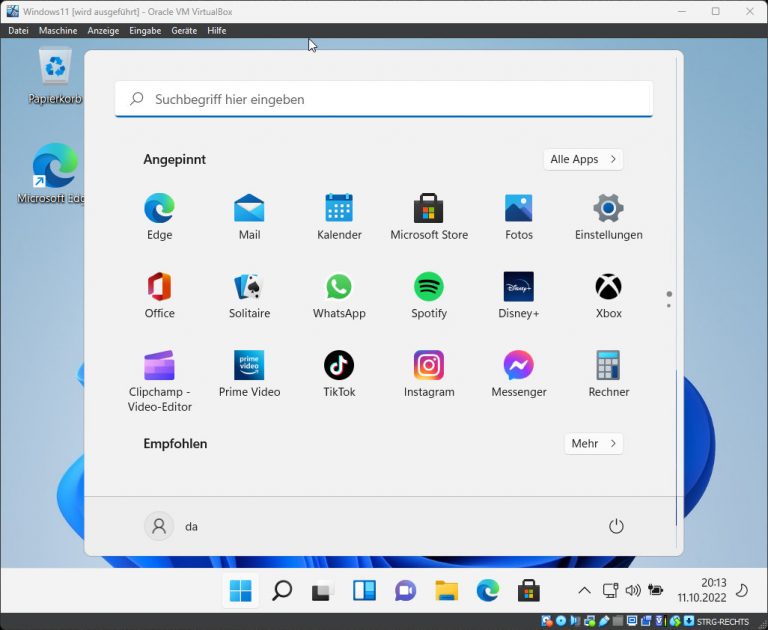The width and height of the screenshot is (768, 630).
Task: Launch Instagram from pinned apps
Action: click(429, 374)
